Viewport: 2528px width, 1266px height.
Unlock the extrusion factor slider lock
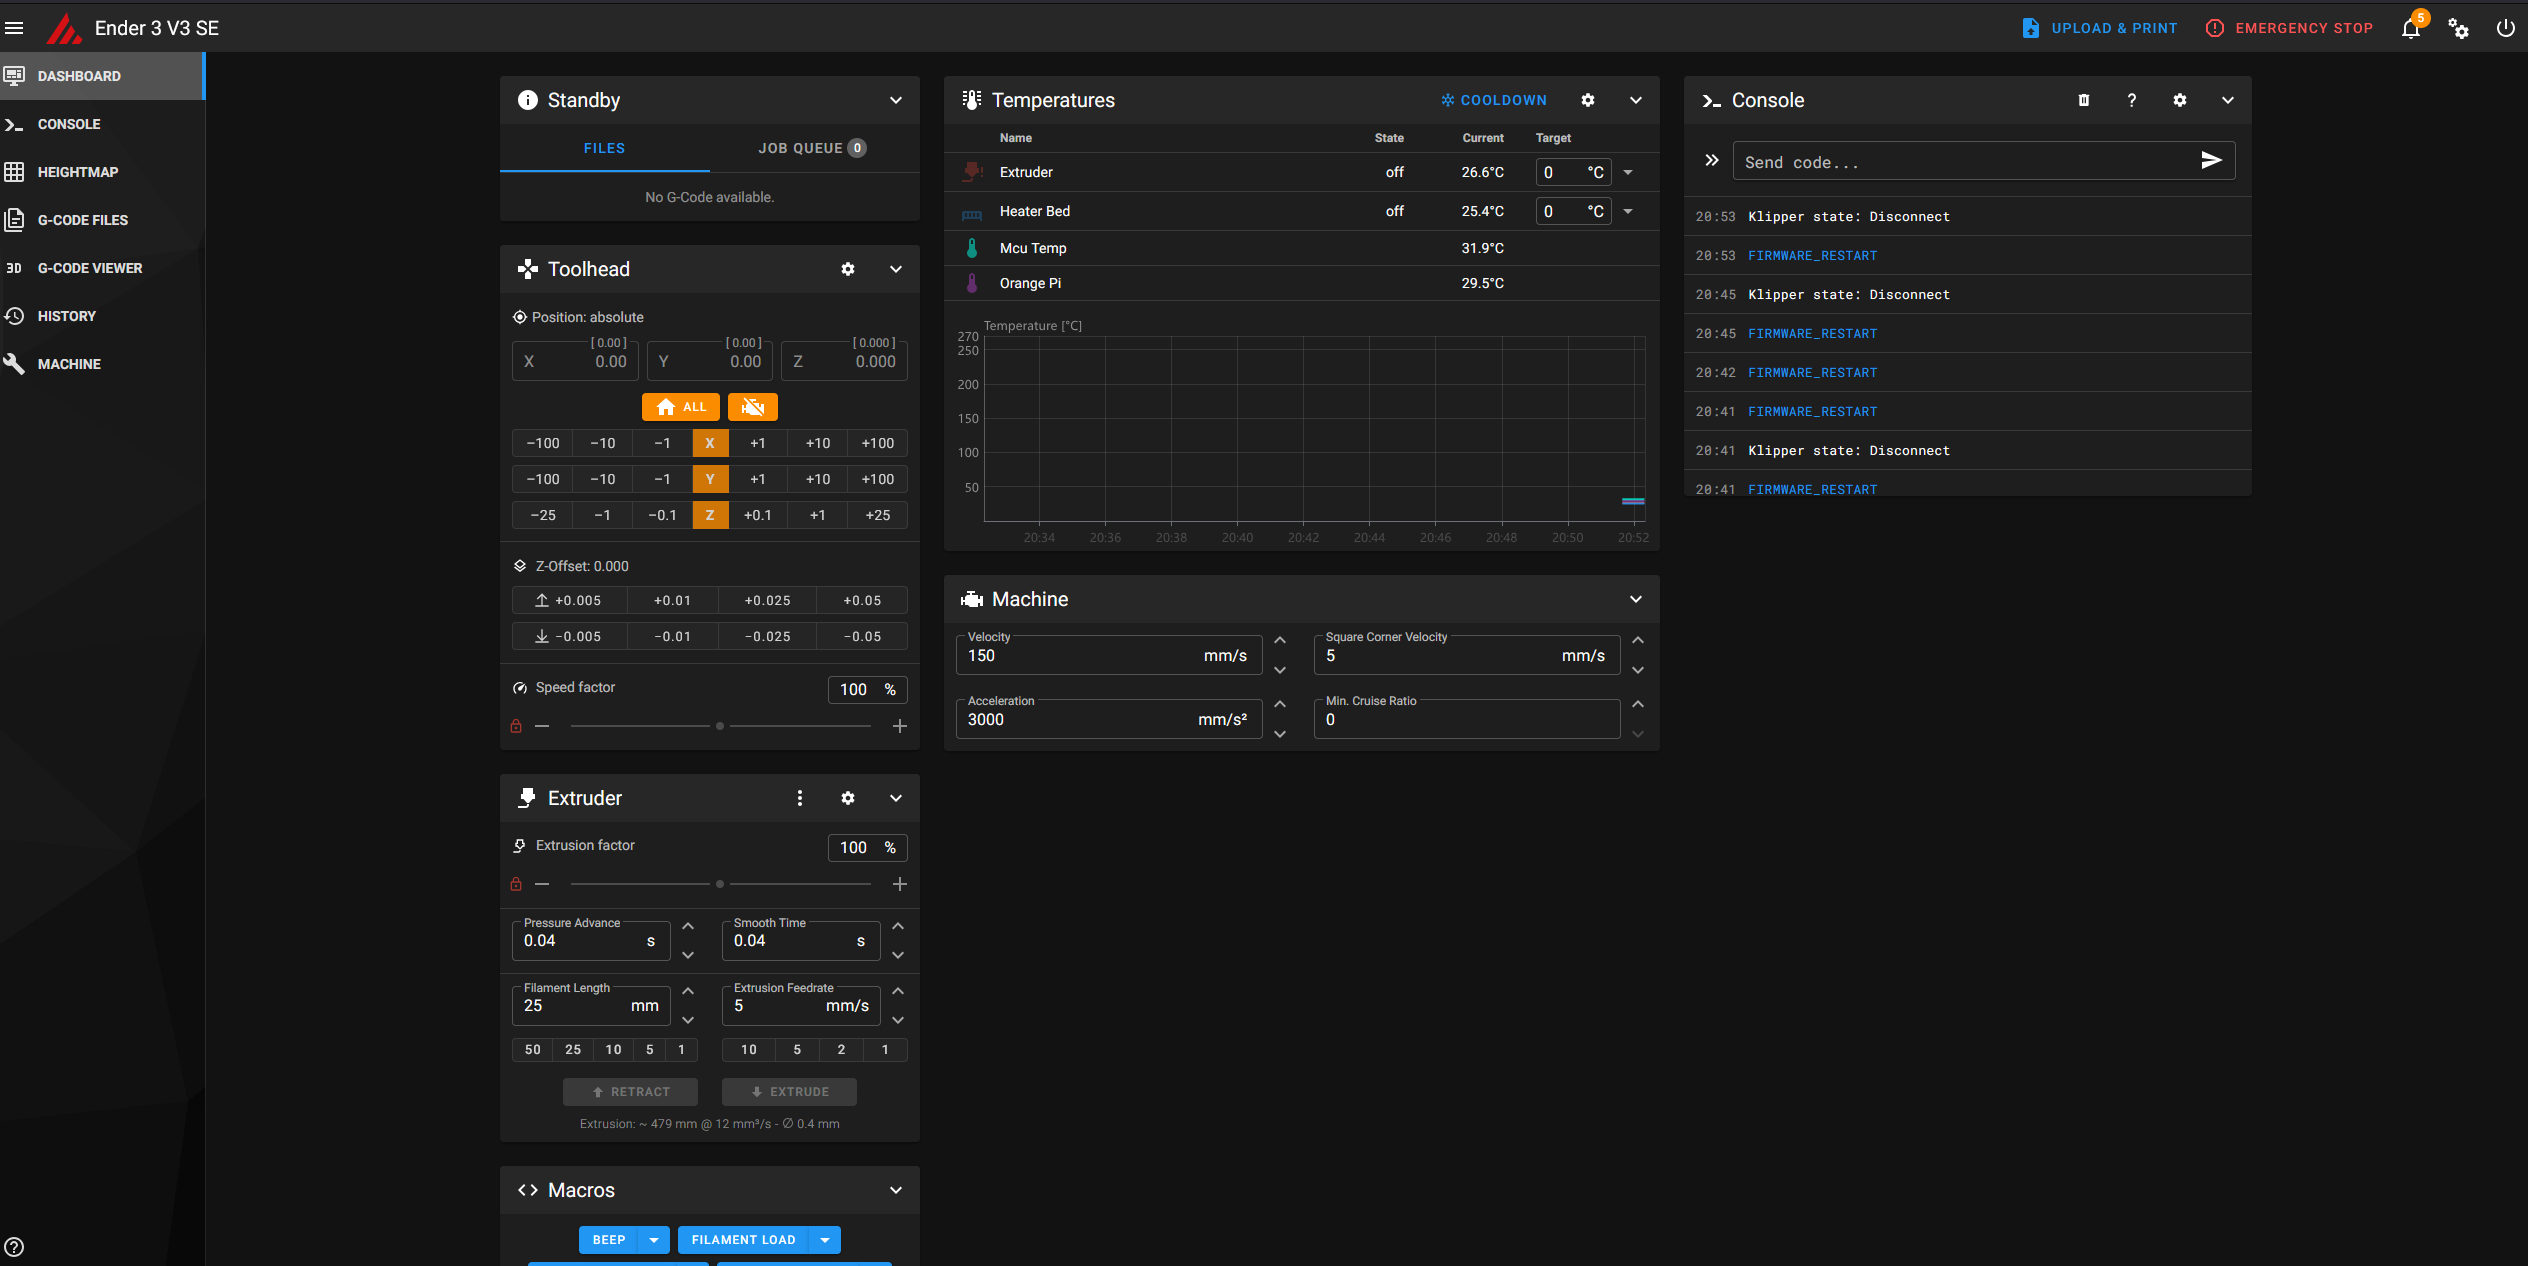click(x=516, y=884)
